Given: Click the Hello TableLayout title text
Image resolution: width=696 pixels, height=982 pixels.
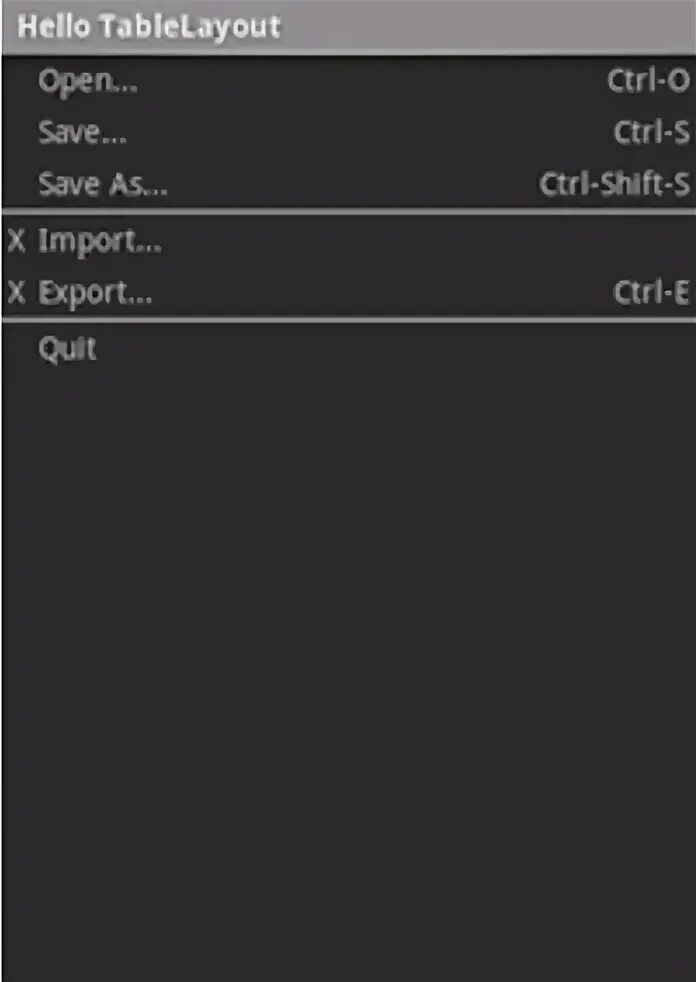Looking at the screenshot, I should point(148,27).
